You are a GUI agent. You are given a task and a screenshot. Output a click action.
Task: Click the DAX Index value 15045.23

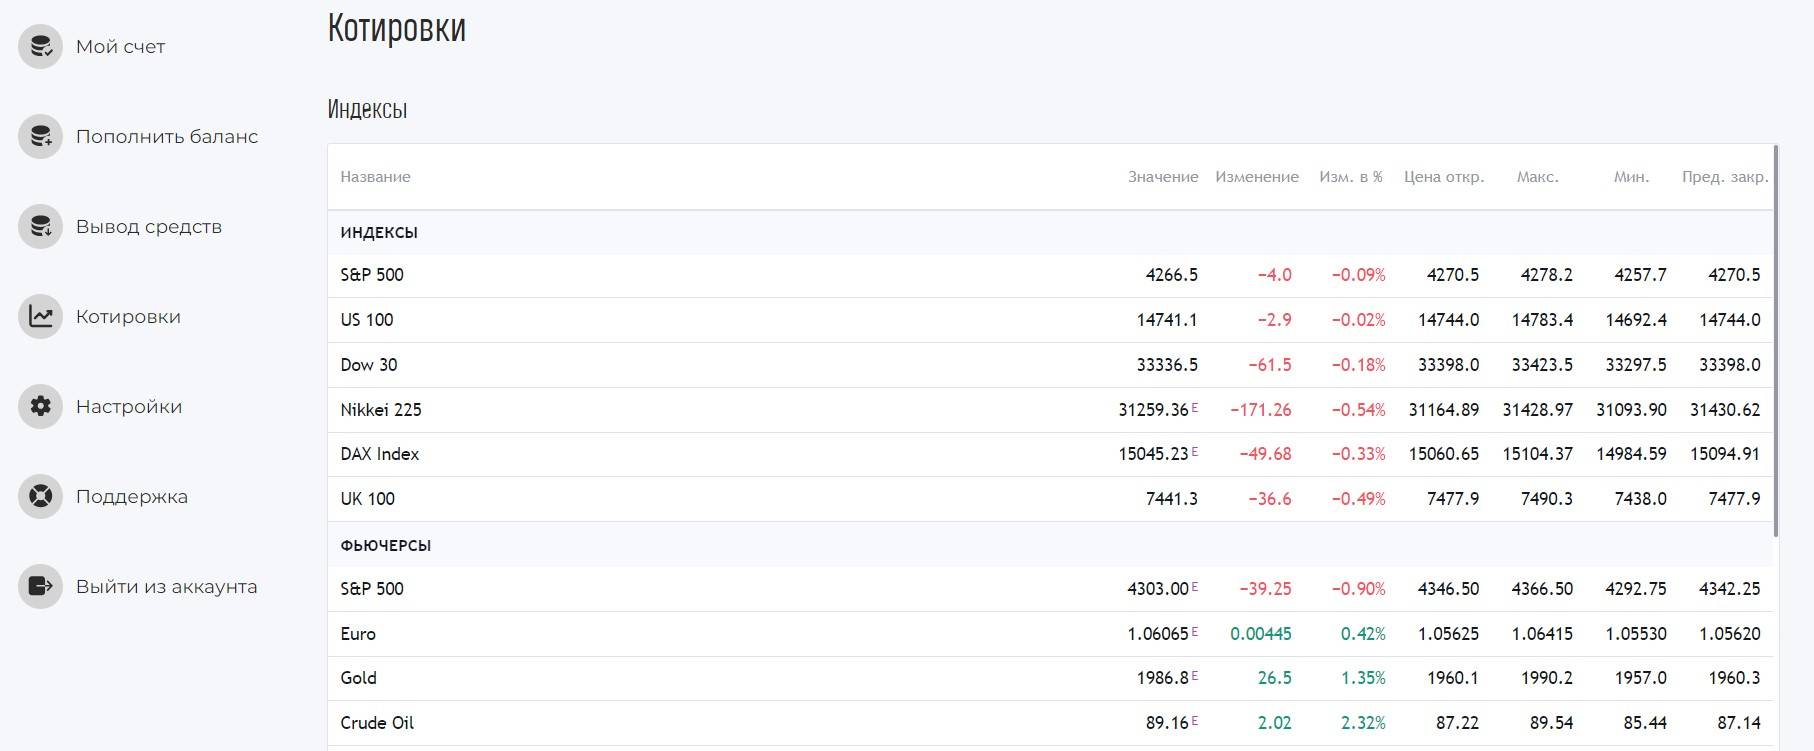[x=1153, y=454]
